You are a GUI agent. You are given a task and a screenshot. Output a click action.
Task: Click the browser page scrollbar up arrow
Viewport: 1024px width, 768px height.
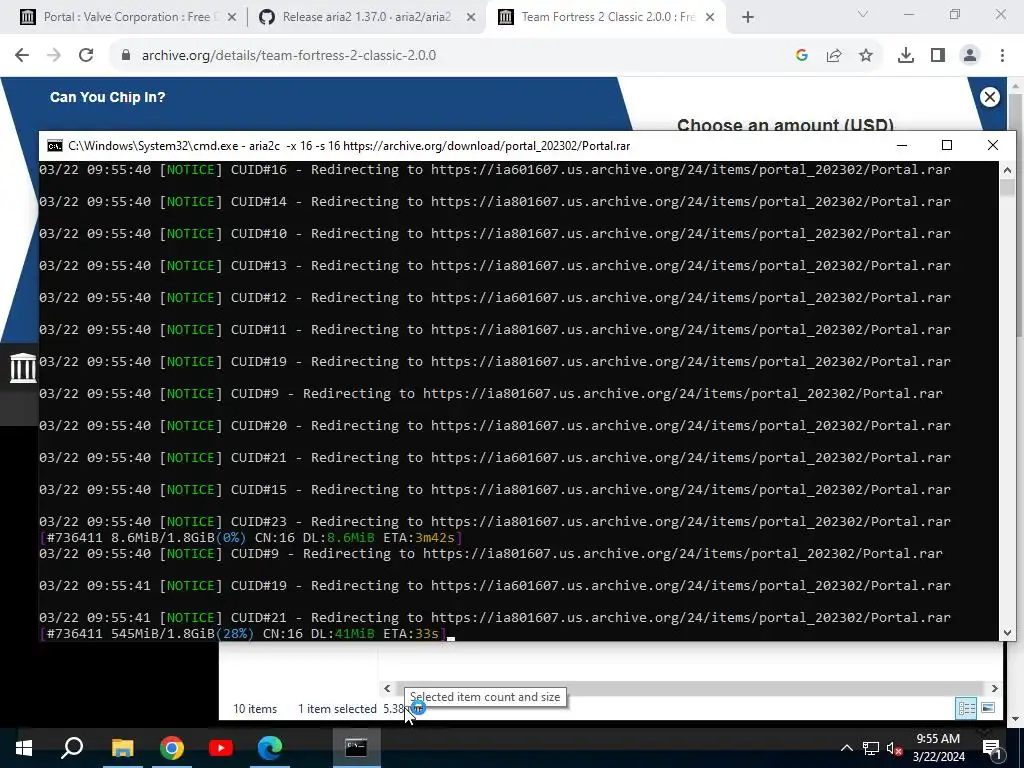(1016, 86)
